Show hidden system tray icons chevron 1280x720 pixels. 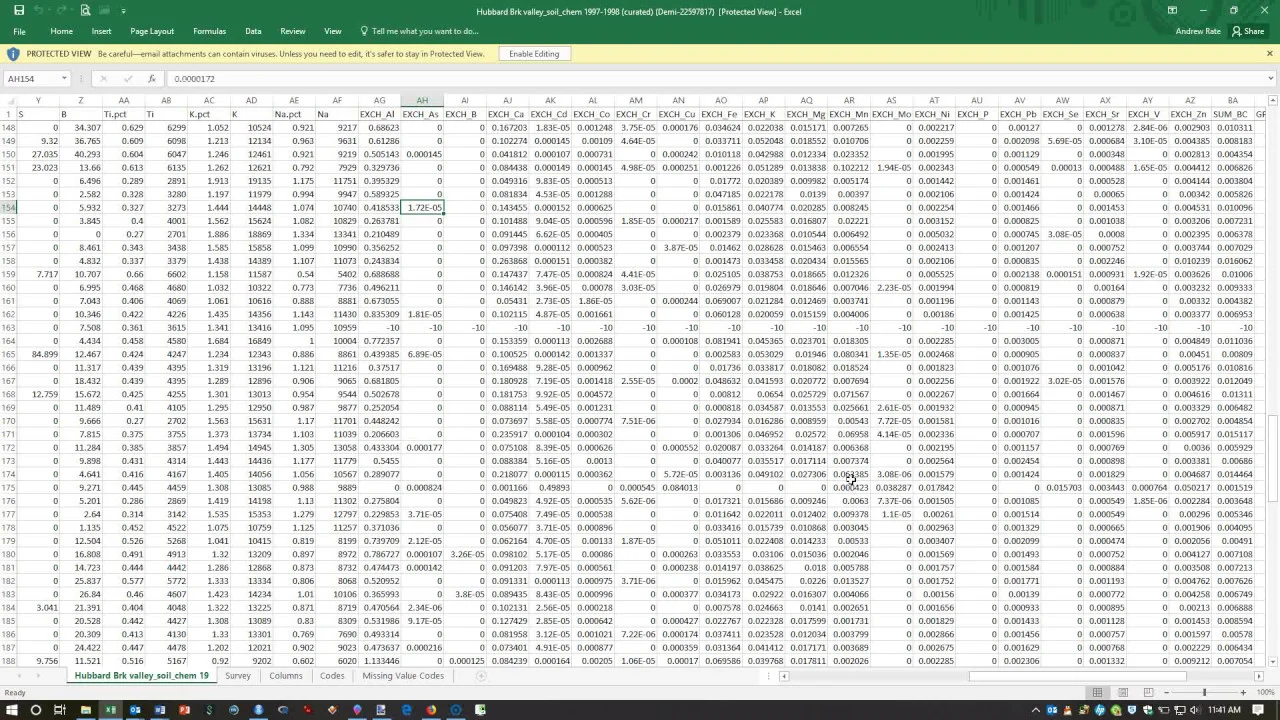[1036, 710]
